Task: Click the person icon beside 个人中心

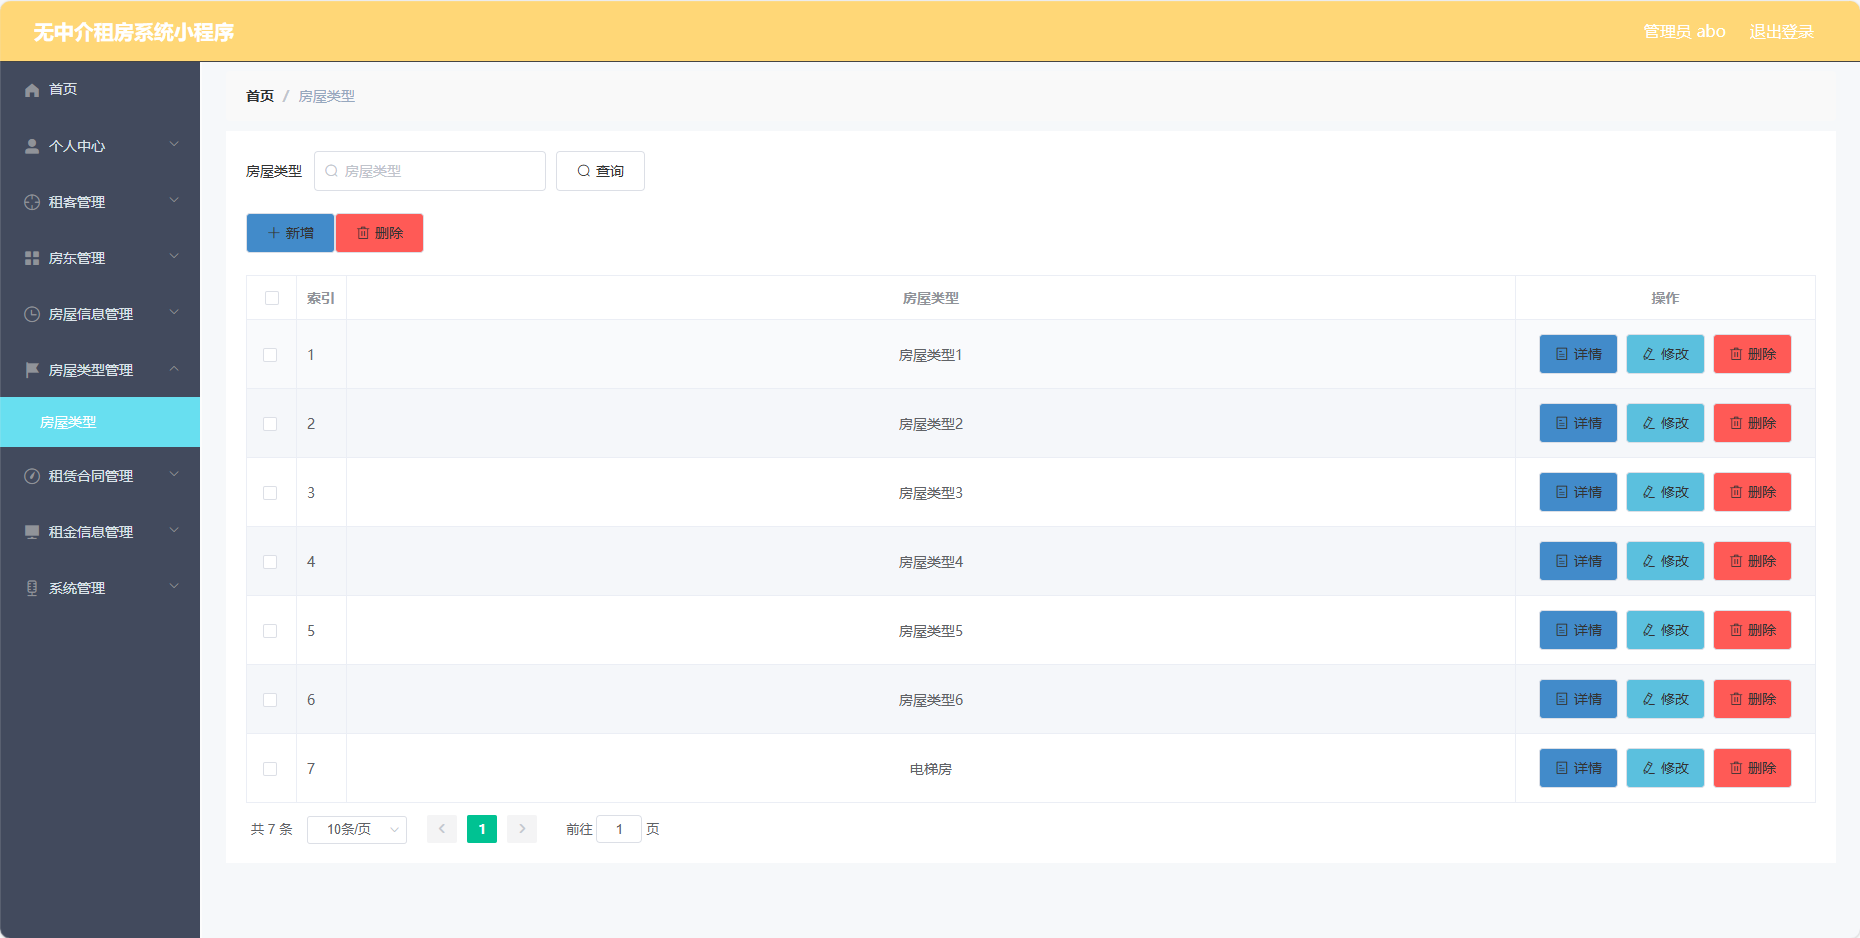Action: (x=32, y=146)
